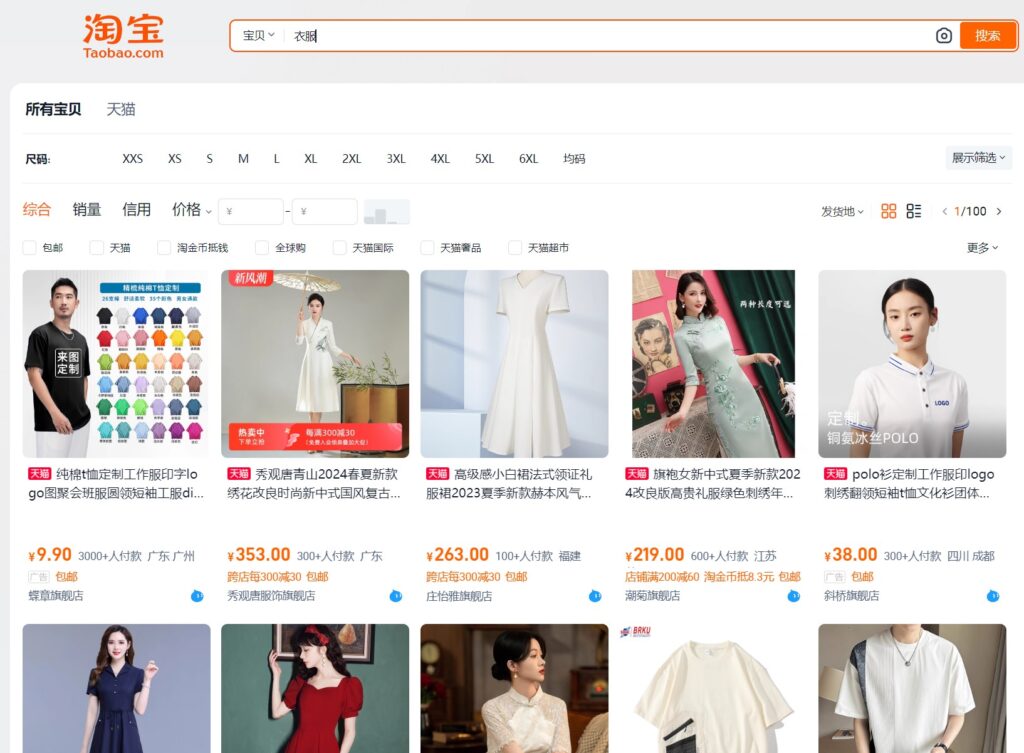
Task: Open 高级感小白裙 product title
Action: 509,483
